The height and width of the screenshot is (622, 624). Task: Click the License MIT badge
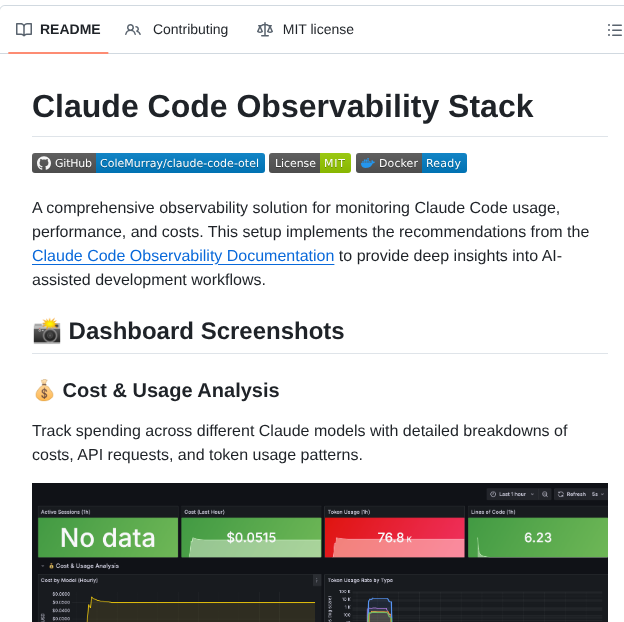click(310, 163)
